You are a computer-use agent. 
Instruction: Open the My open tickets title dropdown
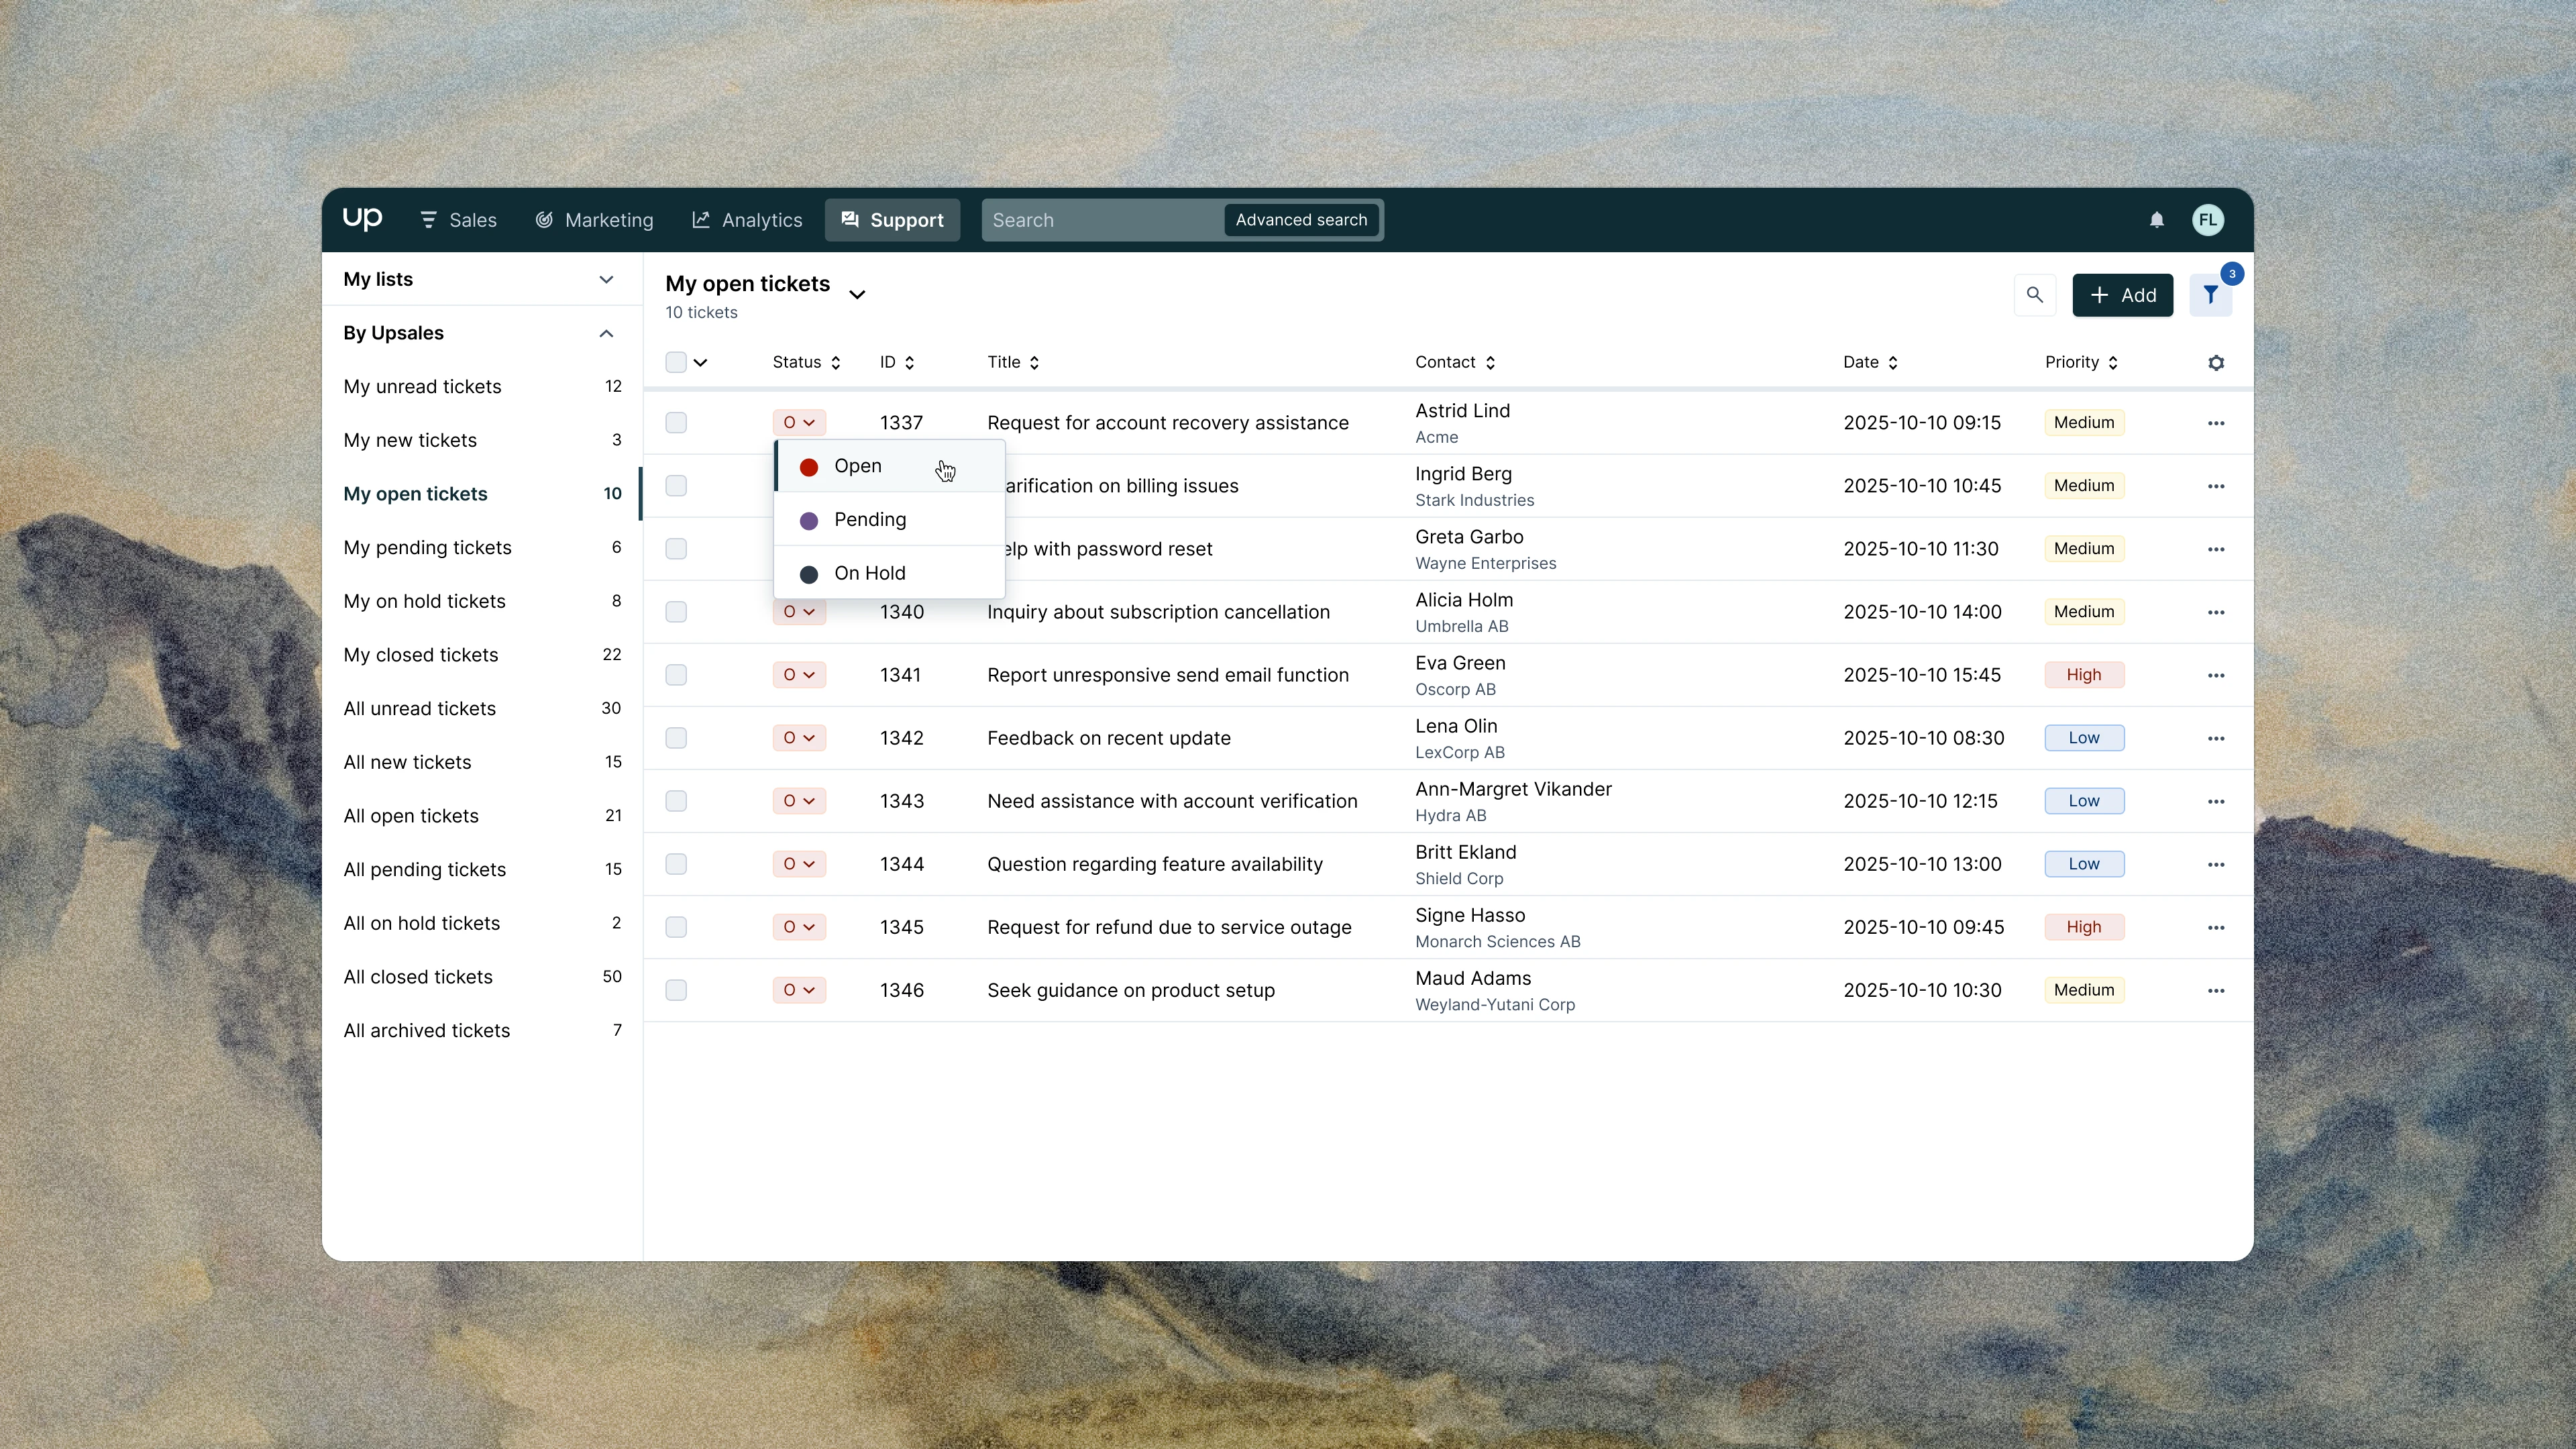857,294
